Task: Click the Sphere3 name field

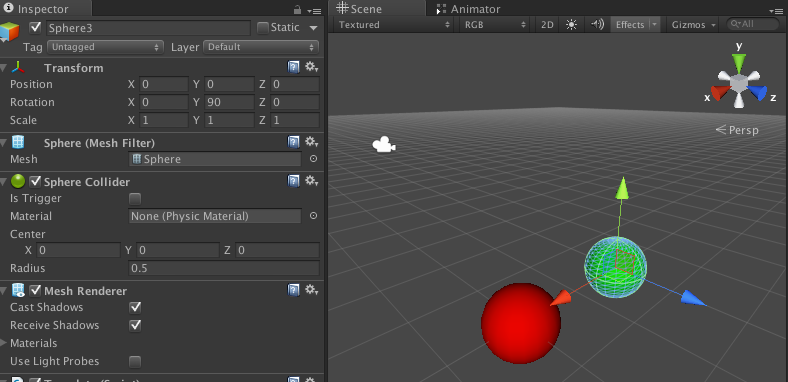Action: 148,28
